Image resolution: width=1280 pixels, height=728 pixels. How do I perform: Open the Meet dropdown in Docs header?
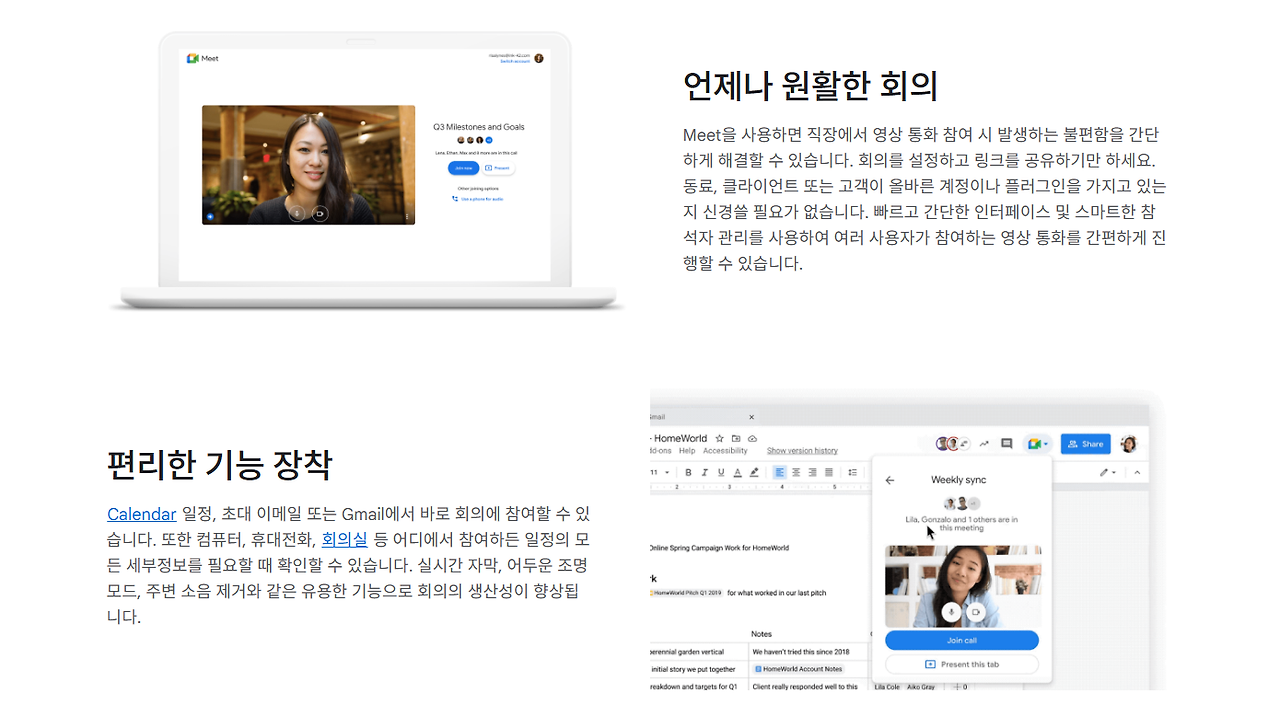click(1038, 443)
